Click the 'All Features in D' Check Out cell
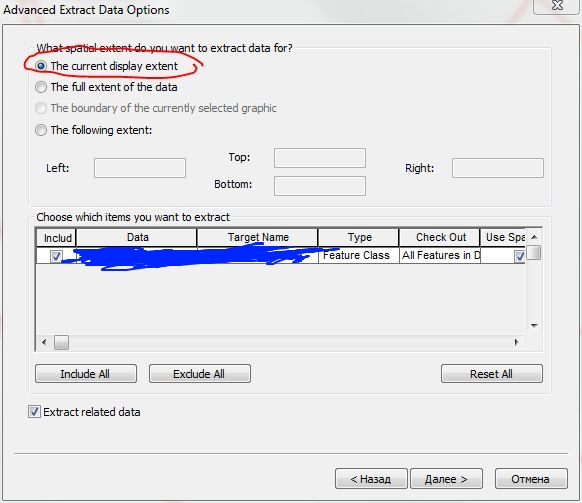Screen dimensions: 582x503 click(440, 255)
